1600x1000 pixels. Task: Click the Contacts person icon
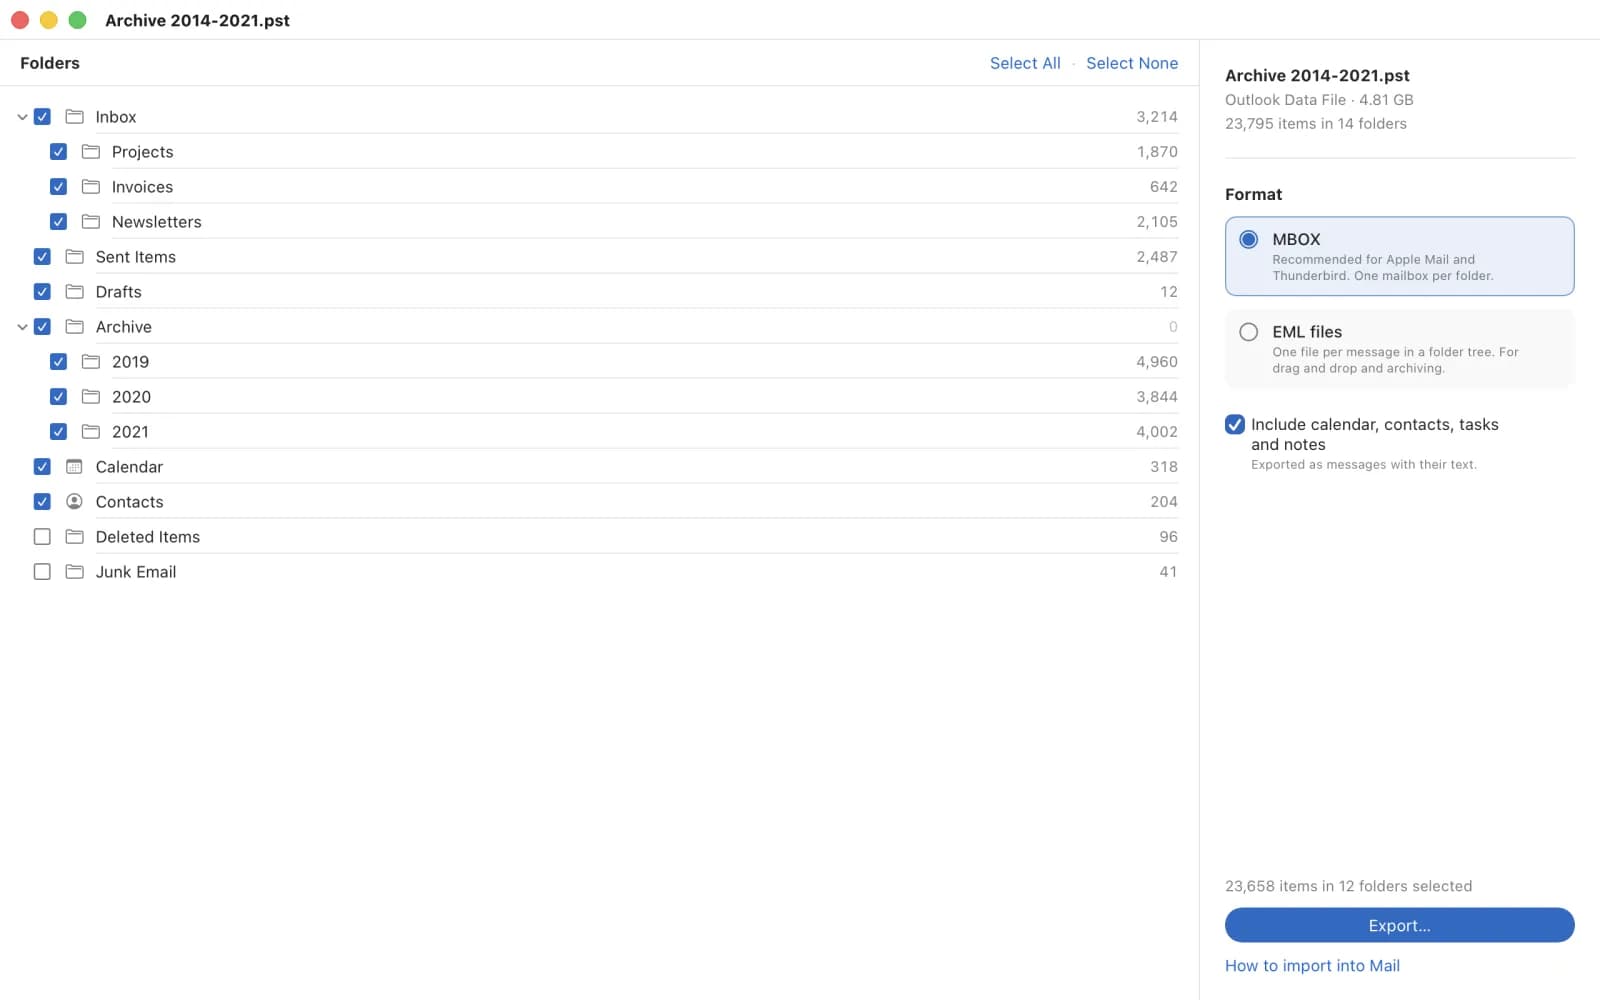click(x=74, y=502)
